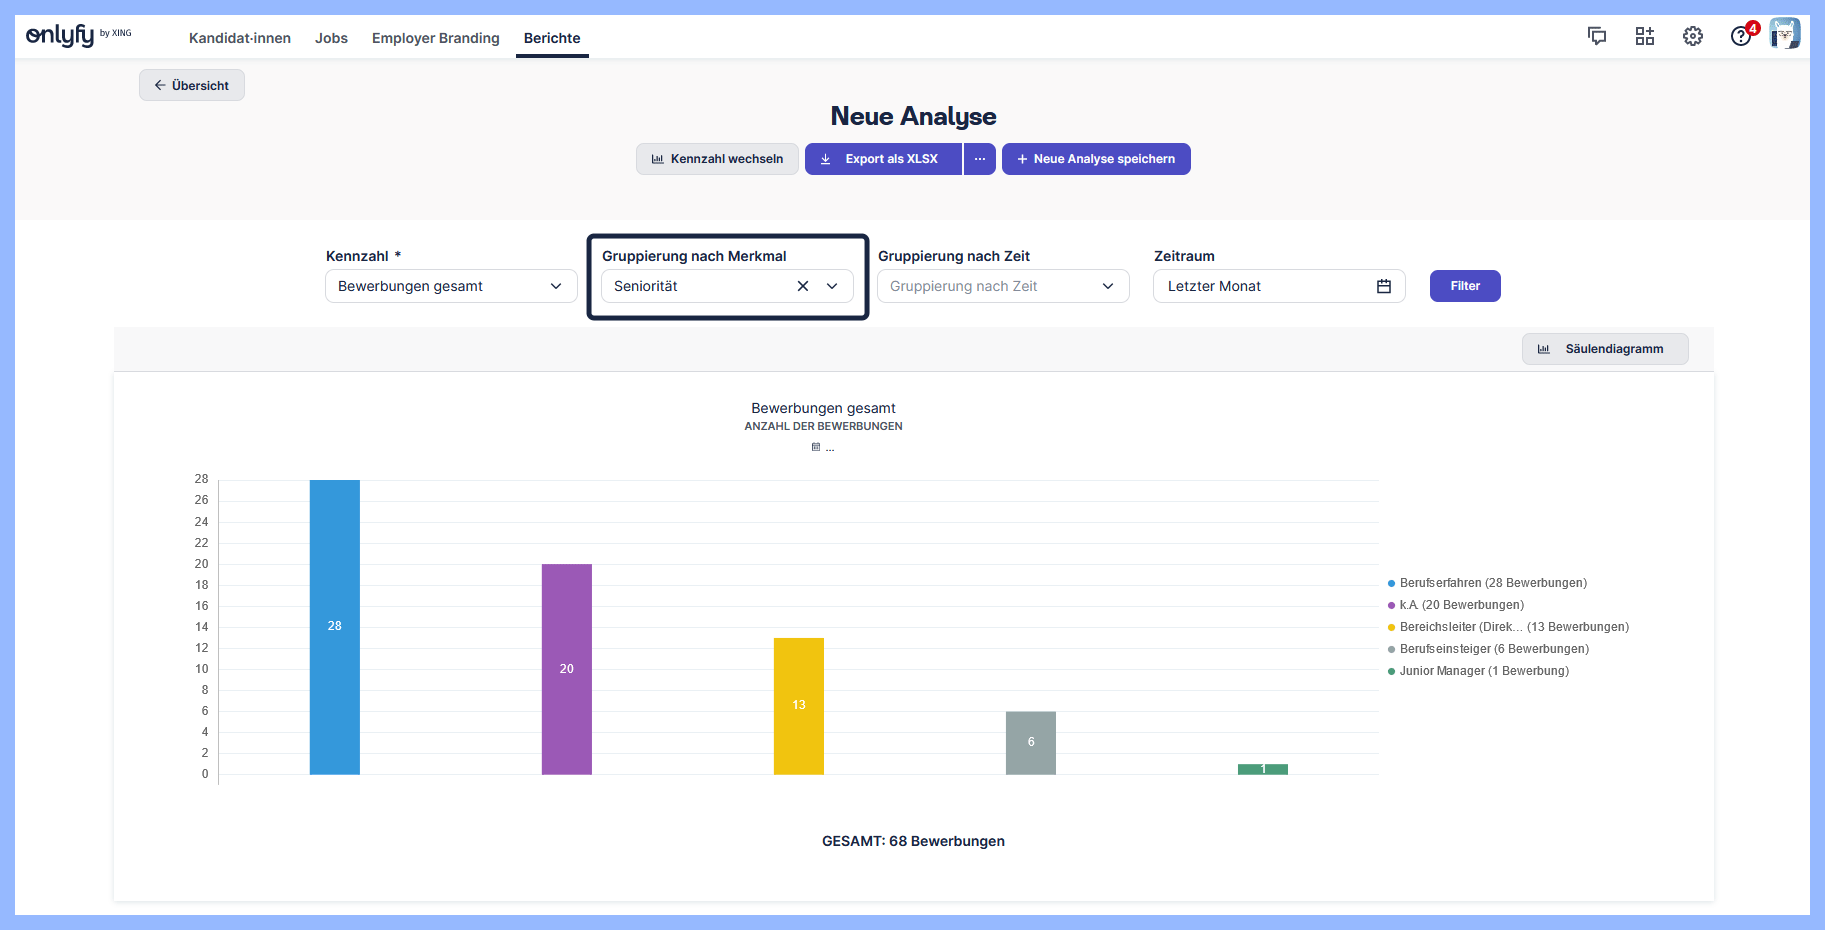1825x930 pixels.
Task: Open the messages chat icon
Action: point(1597,37)
